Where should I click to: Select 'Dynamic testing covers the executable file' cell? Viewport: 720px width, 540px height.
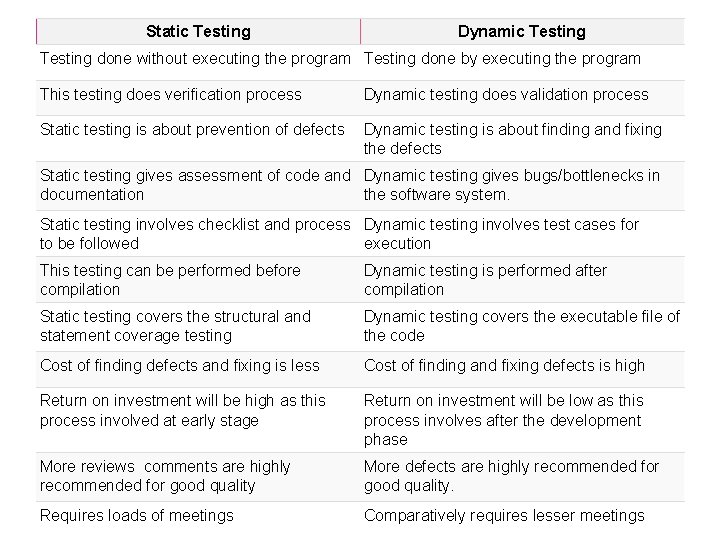click(522, 327)
